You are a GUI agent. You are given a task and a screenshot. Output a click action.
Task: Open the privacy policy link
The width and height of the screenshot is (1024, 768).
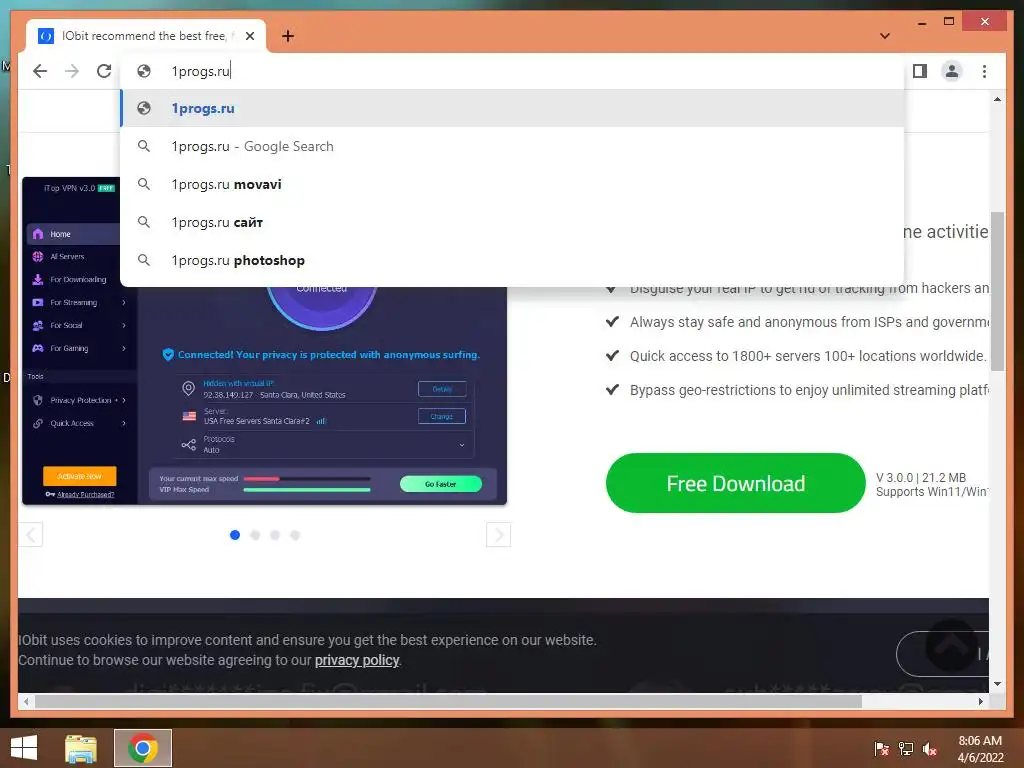point(357,660)
